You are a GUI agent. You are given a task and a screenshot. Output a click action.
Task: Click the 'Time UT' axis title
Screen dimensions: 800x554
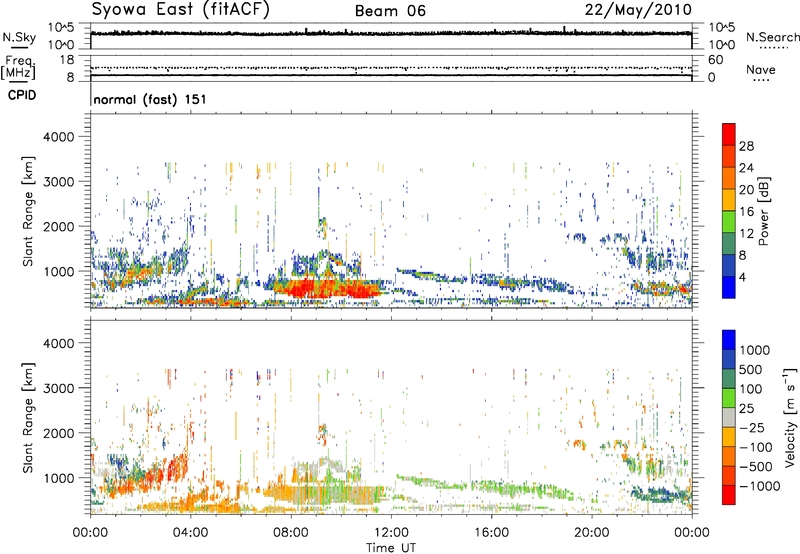[391, 548]
